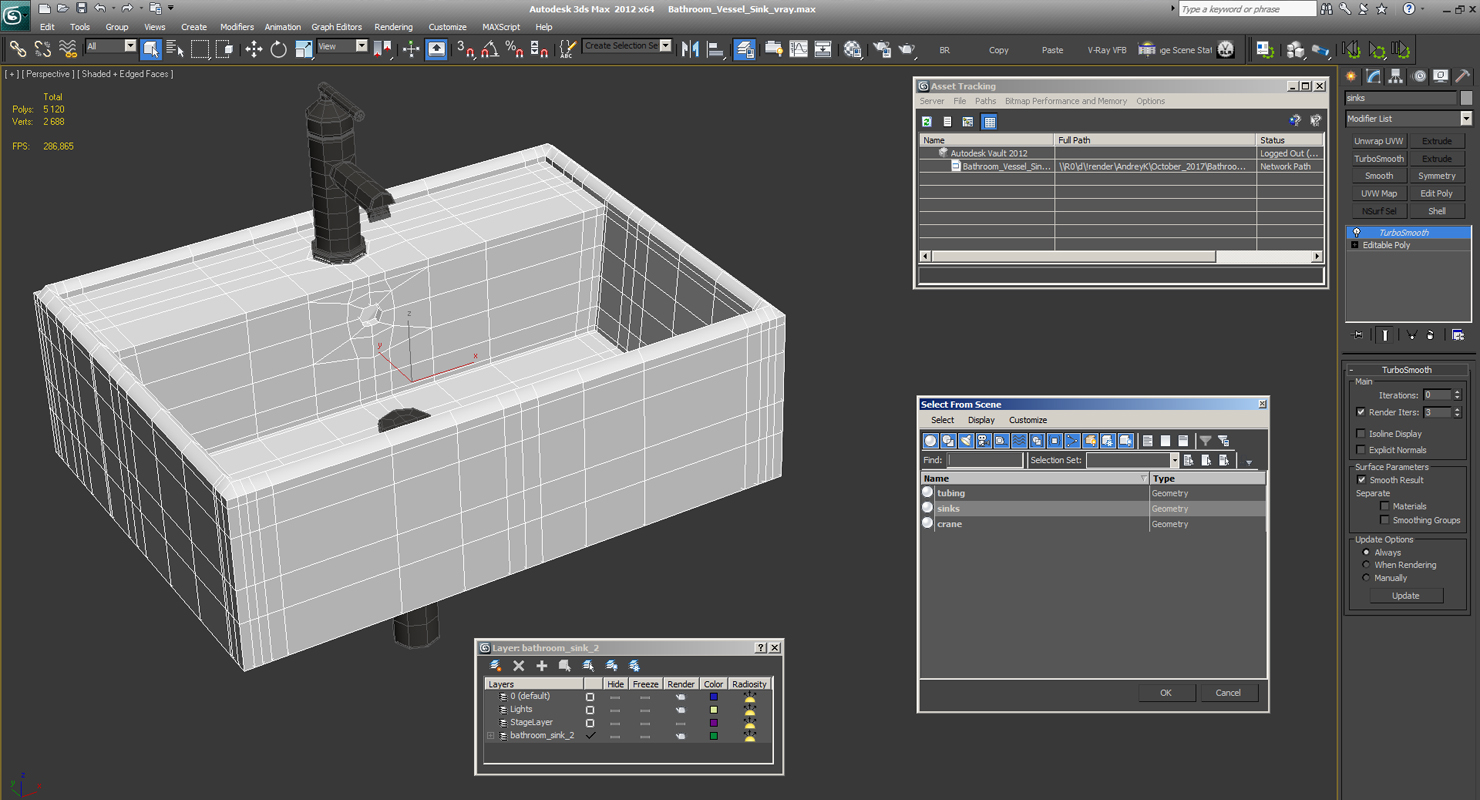Screen dimensions: 1480x800
Task: Open the reference coordinate View dropdown
Action: tap(342, 46)
